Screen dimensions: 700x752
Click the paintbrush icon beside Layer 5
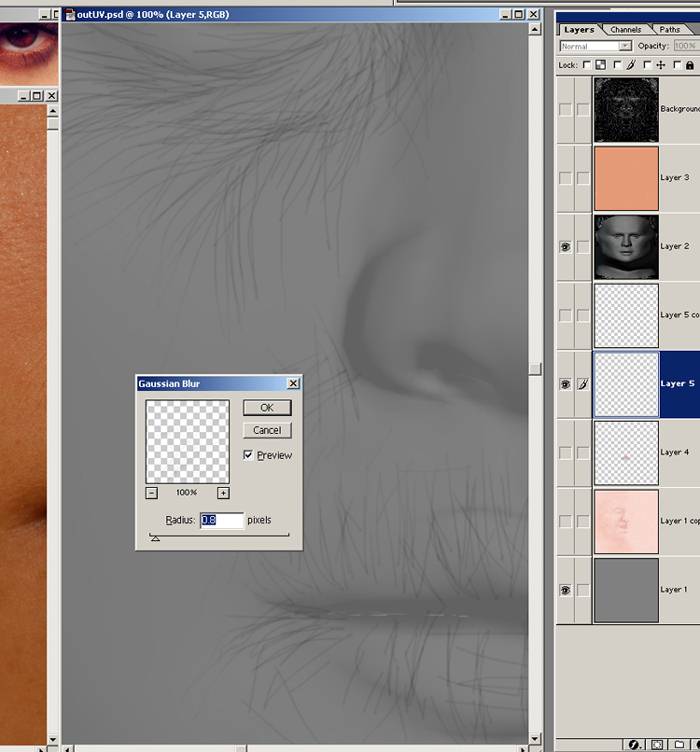pyautogui.click(x=582, y=384)
